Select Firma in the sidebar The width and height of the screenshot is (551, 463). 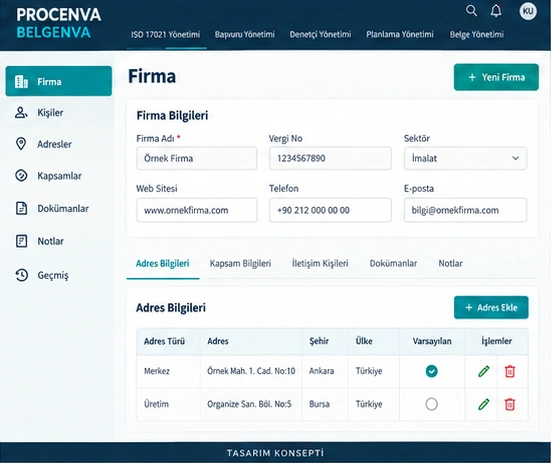pos(59,81)
